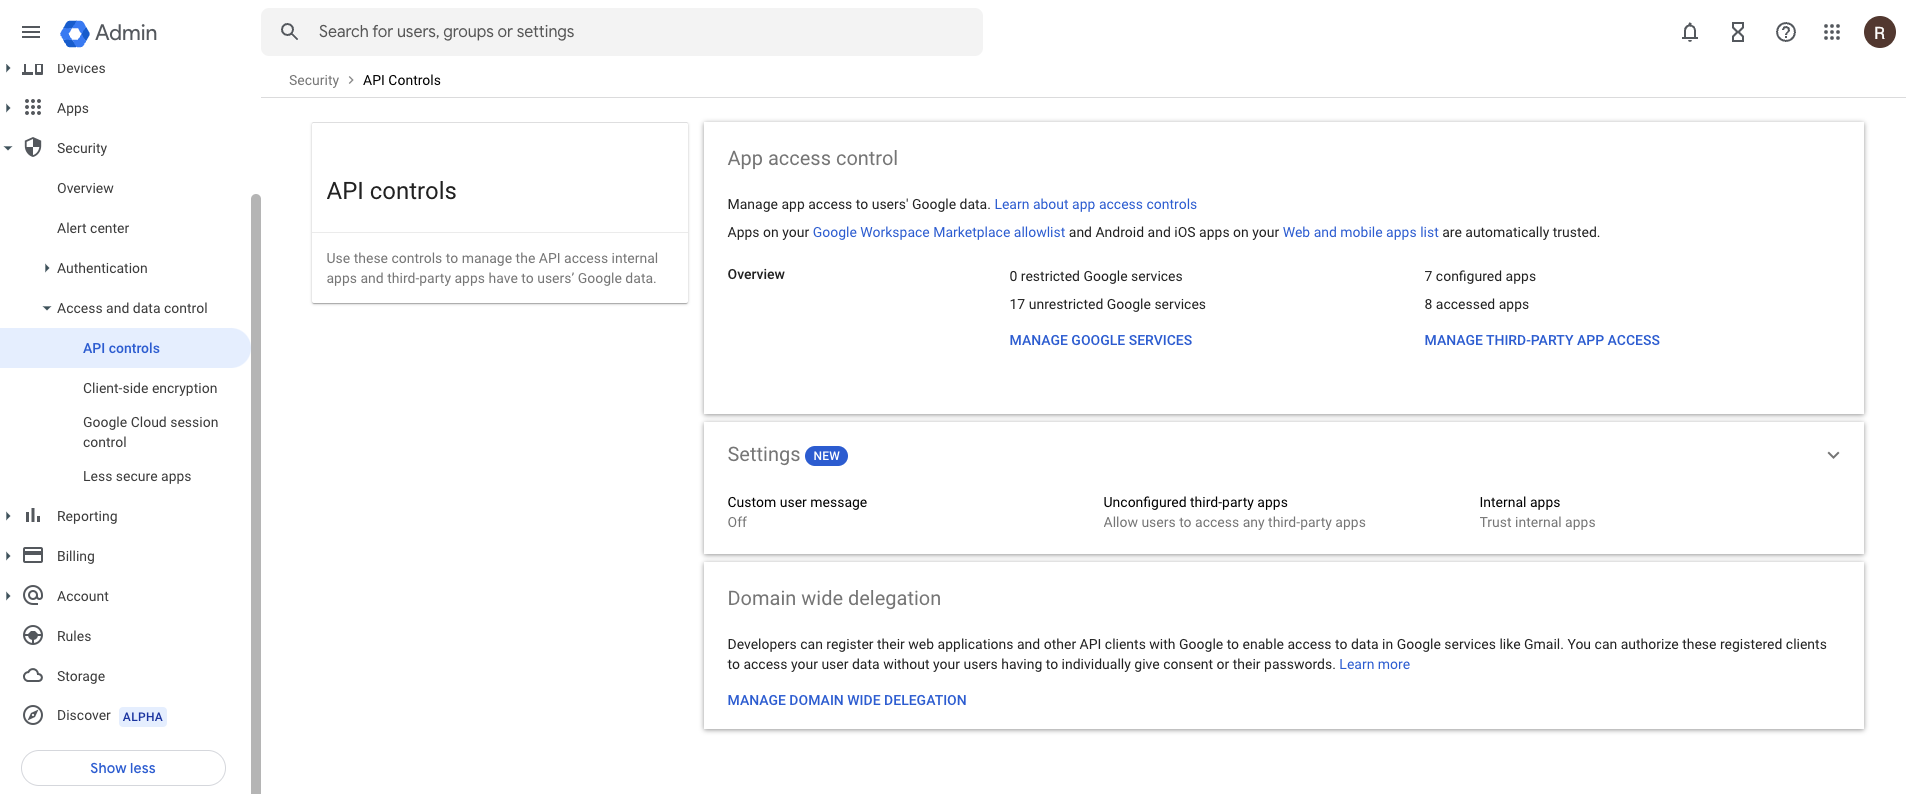Click MANAGE GOOGLE SERVICES link
Image resolution: width=1906 pixels, height=794 pixels.
click(x=1100, y=340)
